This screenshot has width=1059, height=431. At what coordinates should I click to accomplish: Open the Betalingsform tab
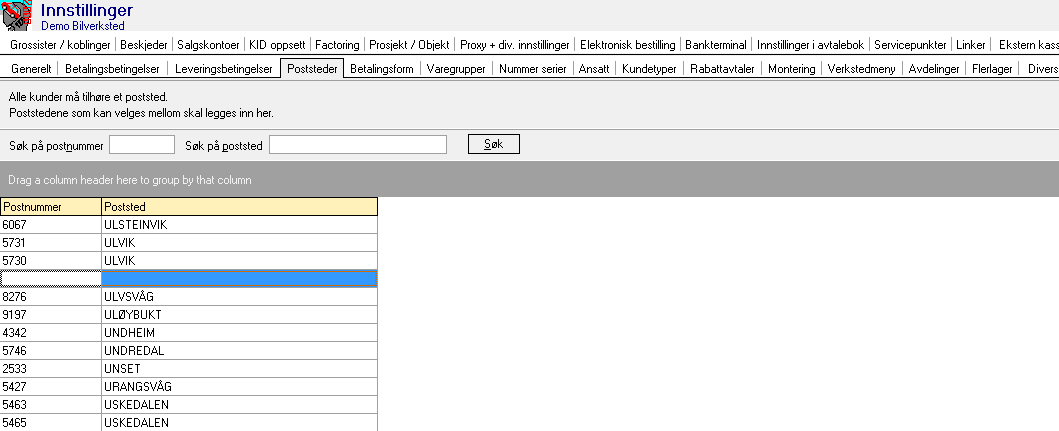(382, 69)
